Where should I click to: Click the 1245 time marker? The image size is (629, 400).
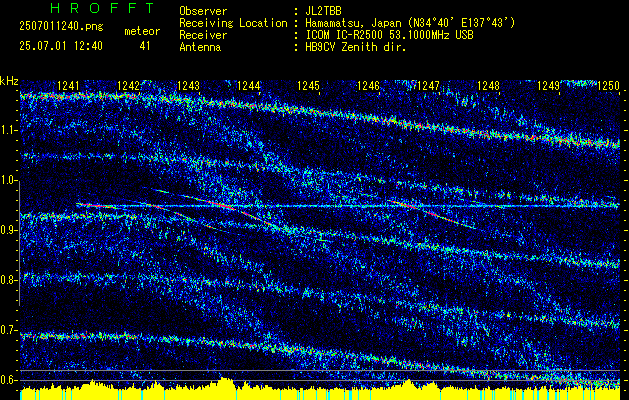(x=308, y=86)
